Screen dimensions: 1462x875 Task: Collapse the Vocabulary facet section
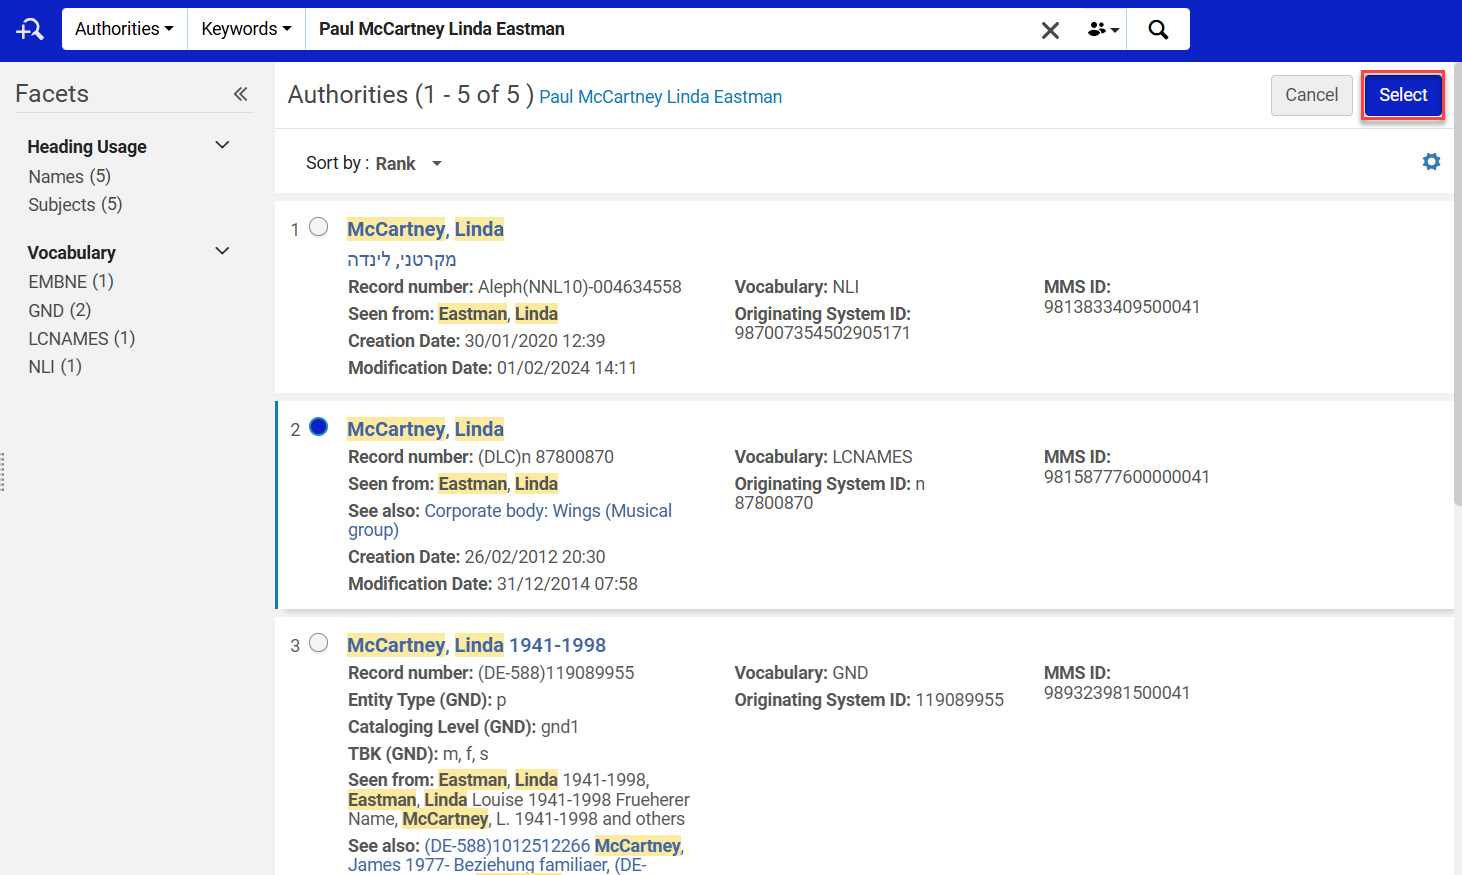[x=222, y=252]
